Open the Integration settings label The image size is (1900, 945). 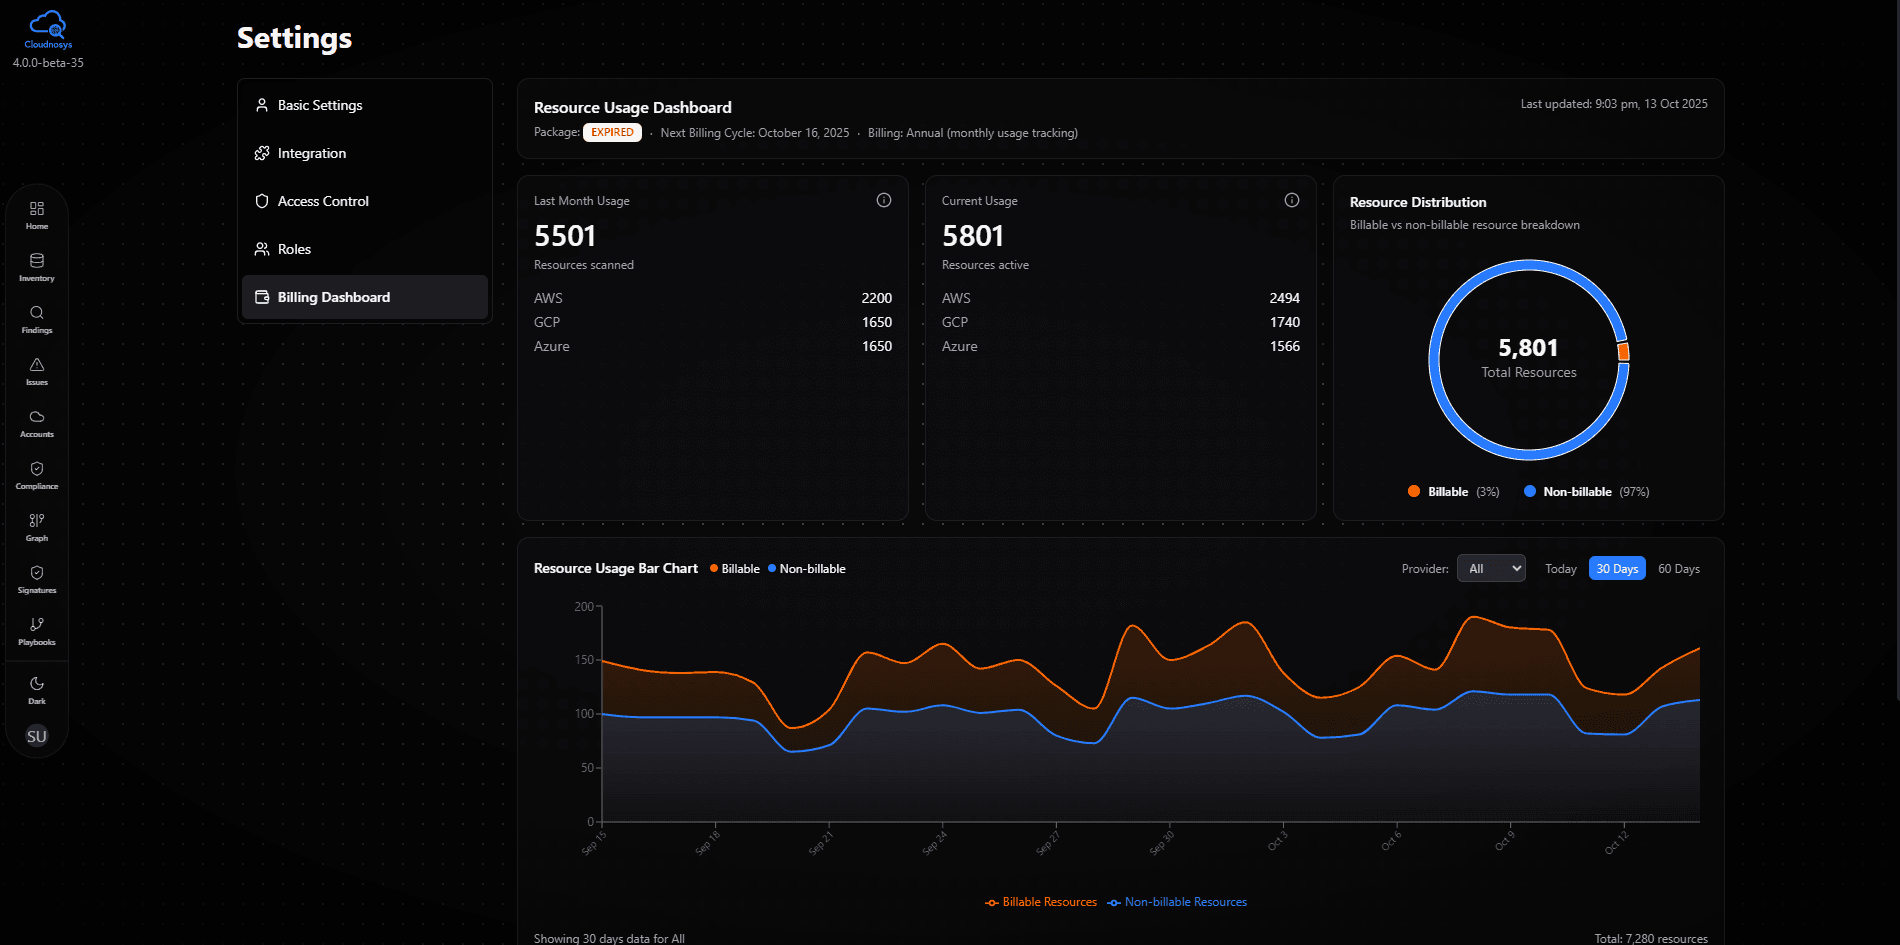[x=312, y=153]
